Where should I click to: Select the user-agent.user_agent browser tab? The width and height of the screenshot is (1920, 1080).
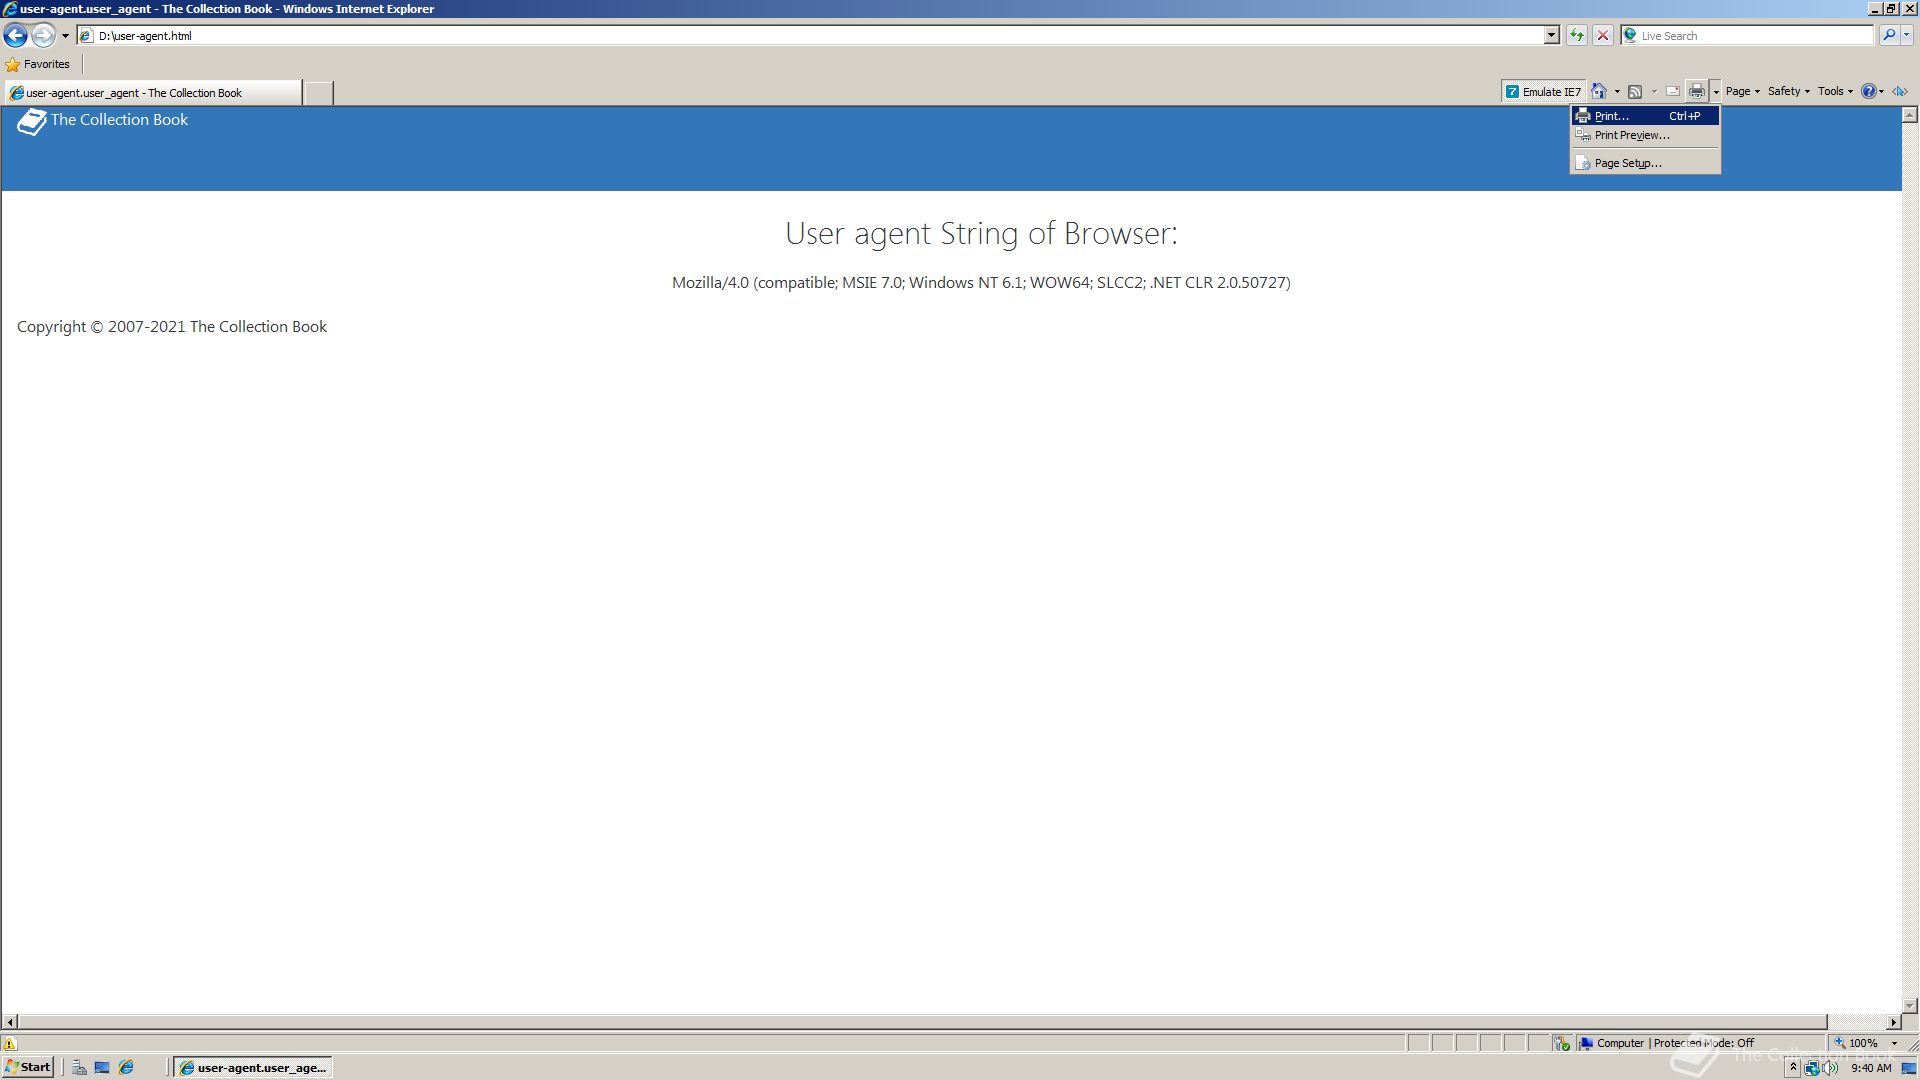click(x=153, y=93)
